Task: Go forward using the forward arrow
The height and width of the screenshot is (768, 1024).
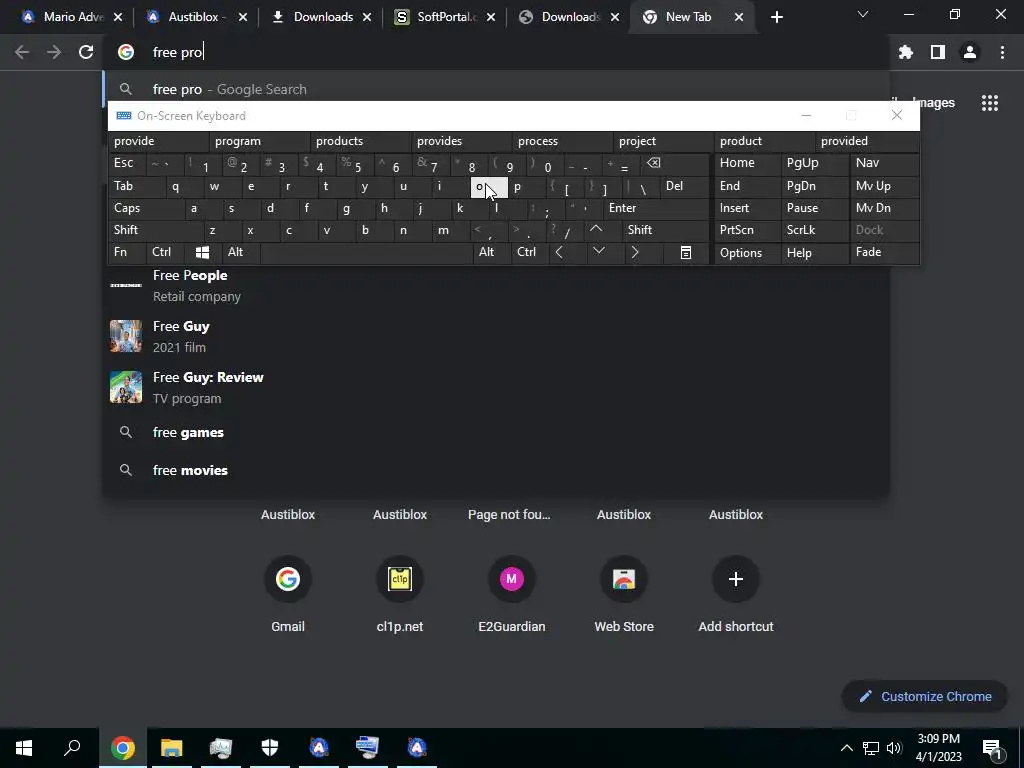Action: pos(54,52)
